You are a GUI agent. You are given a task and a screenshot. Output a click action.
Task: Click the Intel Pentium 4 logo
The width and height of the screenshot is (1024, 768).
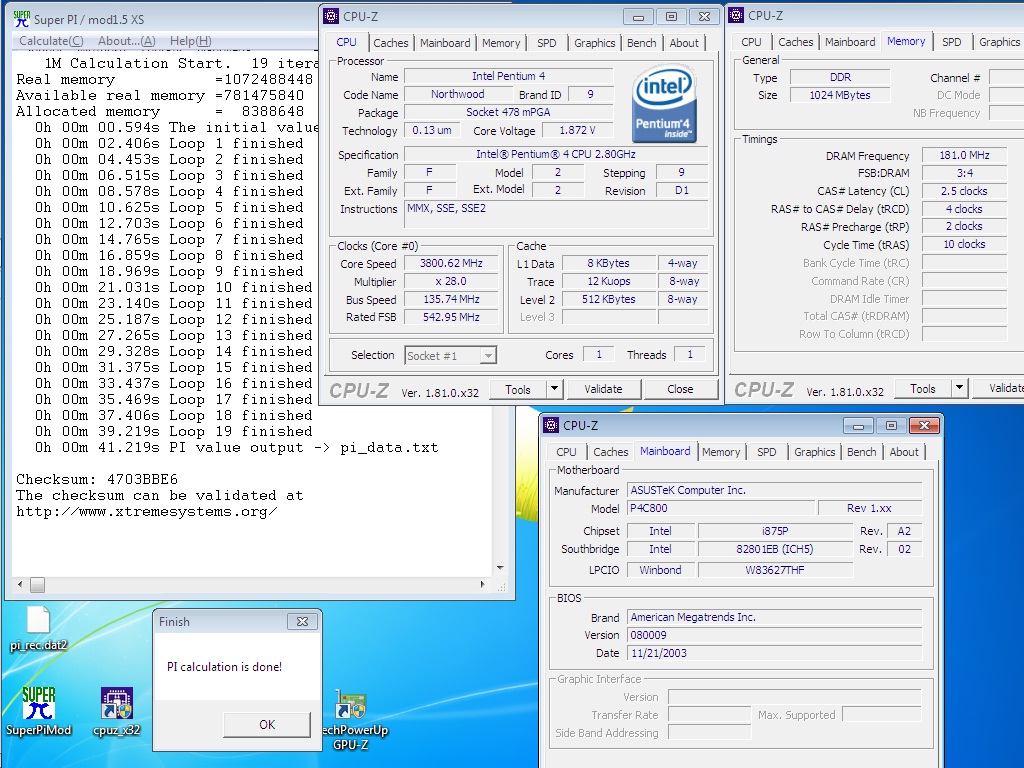(664, 104)
